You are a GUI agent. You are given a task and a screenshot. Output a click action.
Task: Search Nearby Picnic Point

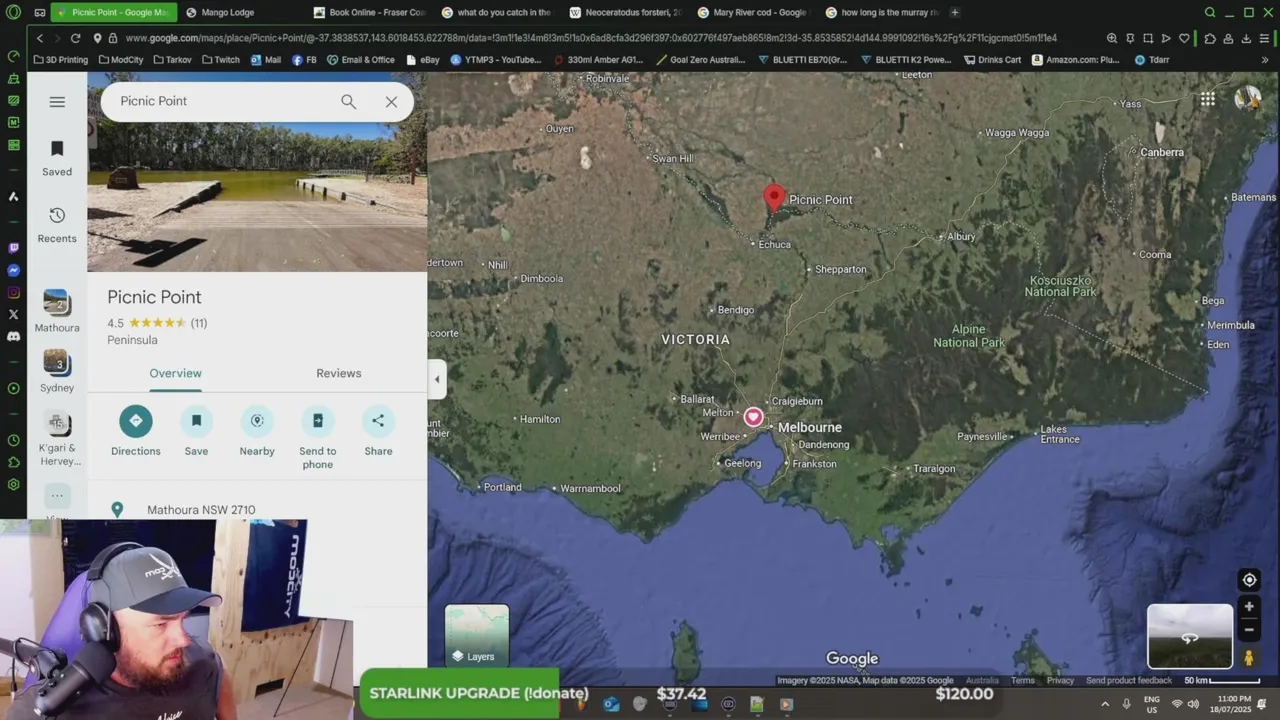[x=257, y=431]
